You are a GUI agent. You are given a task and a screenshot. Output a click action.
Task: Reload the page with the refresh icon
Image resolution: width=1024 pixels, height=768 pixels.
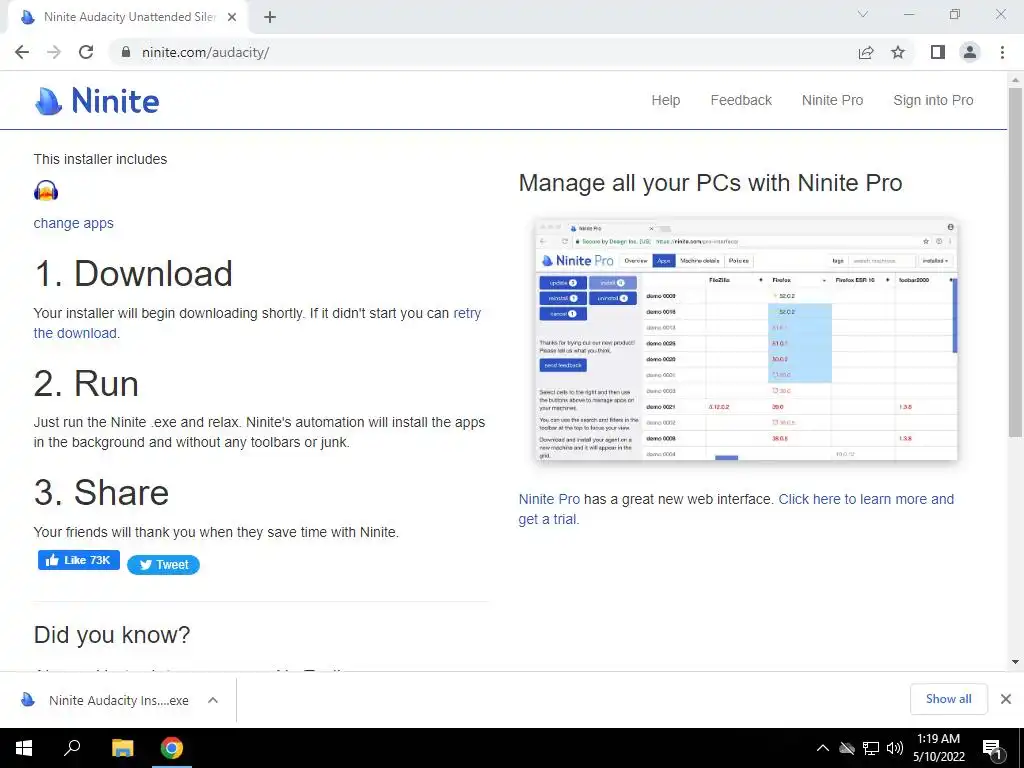pos(86,52)
